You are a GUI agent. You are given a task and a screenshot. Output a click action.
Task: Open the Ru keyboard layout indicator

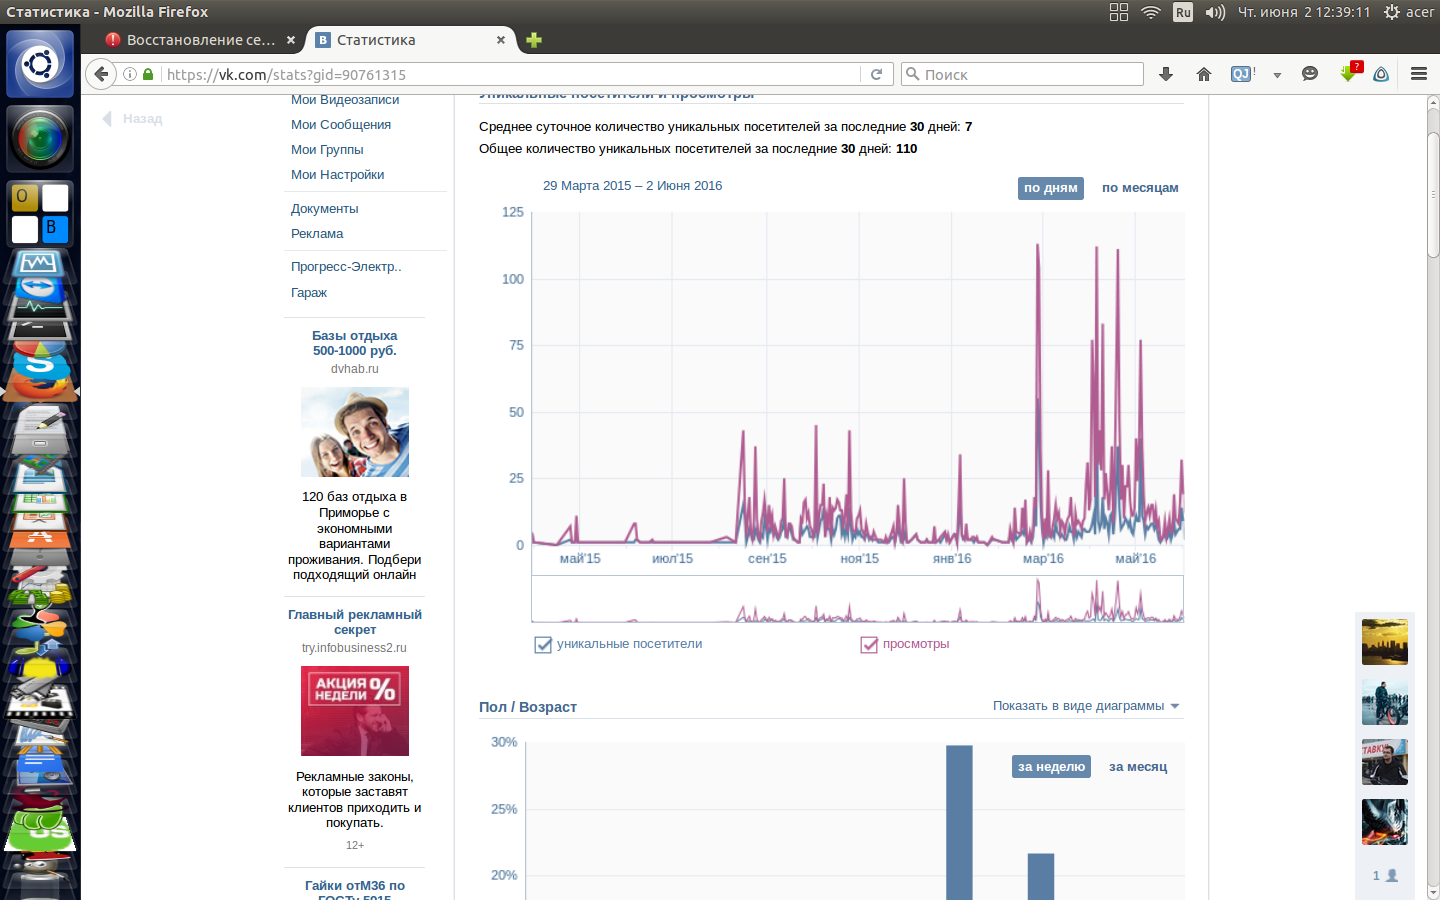tap(1183, 12)
